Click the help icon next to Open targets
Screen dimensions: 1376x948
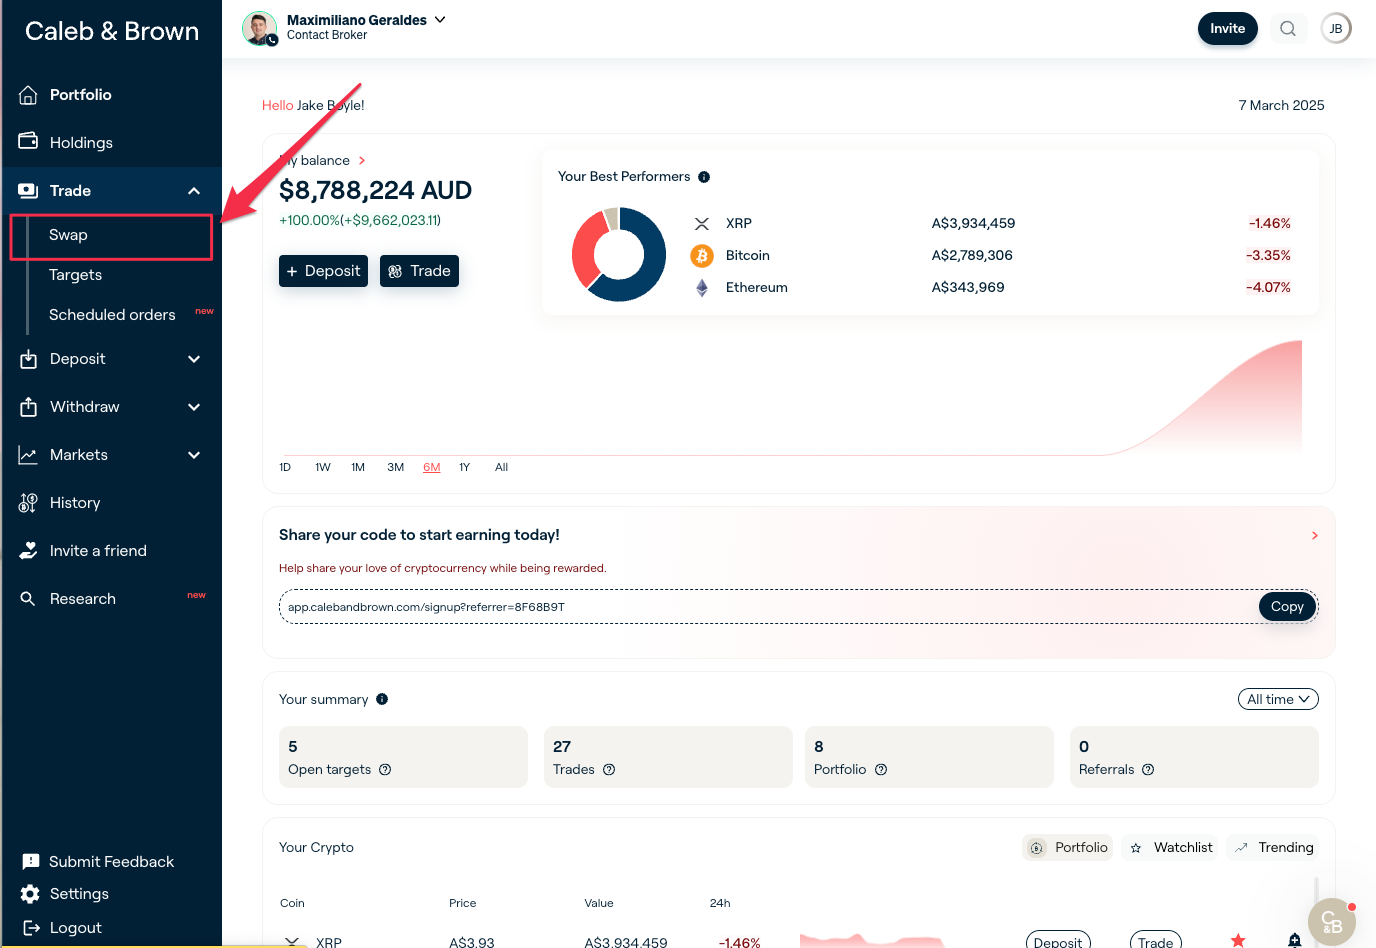[385, 770]
